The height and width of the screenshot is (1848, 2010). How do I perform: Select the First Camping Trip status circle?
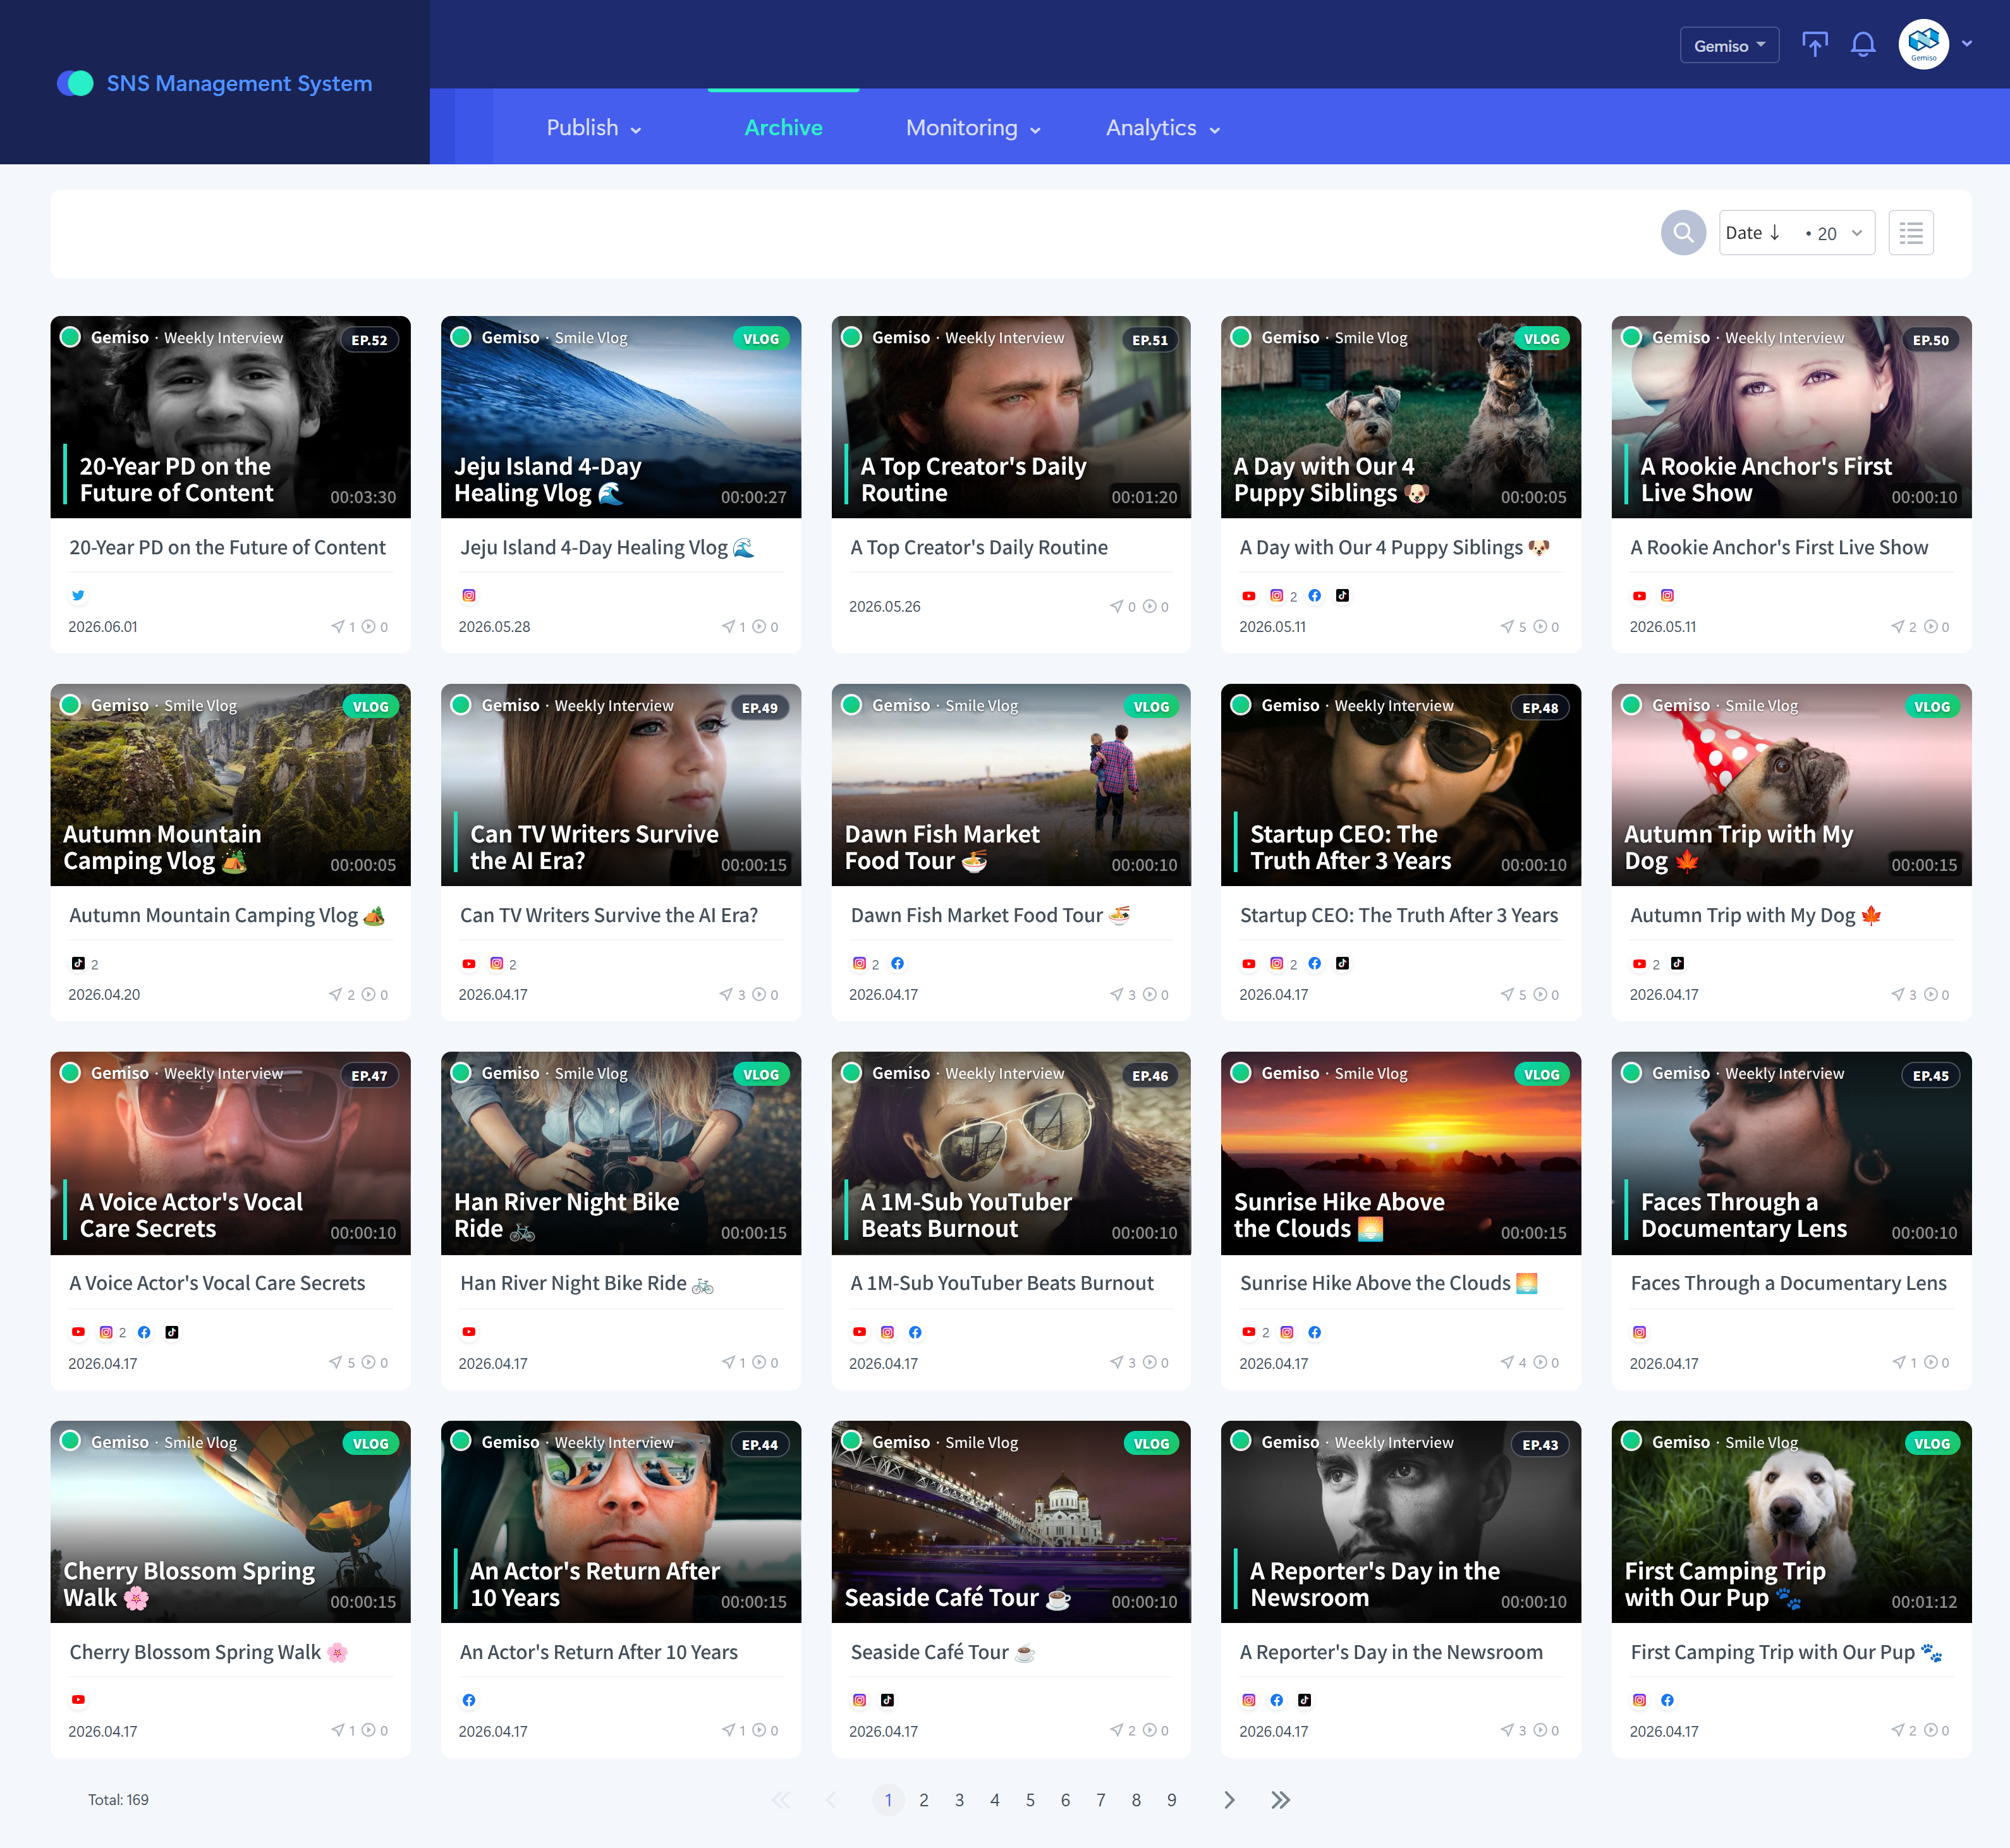1631,1441
